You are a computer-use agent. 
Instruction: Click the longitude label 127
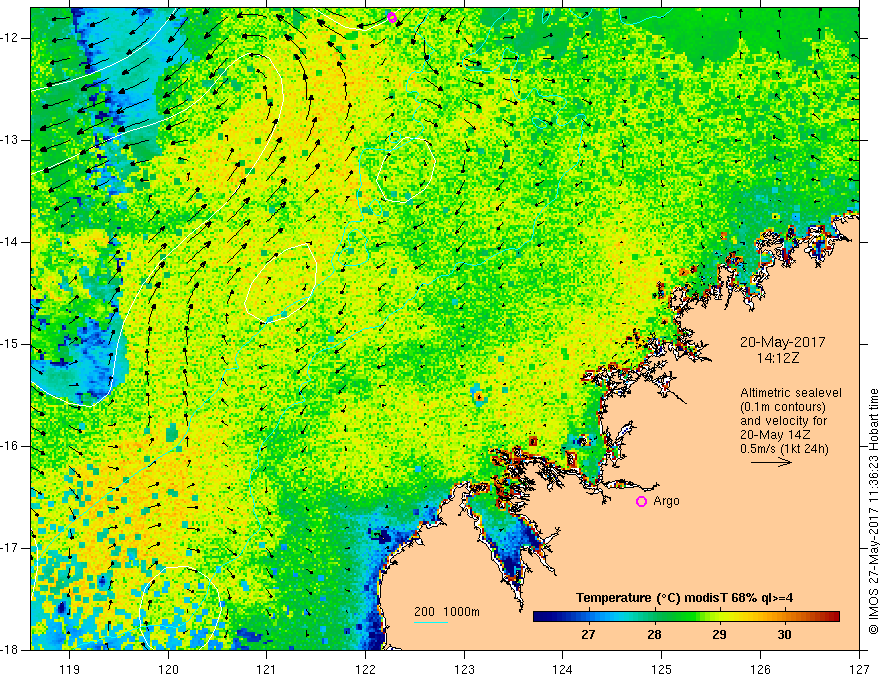(859, 670)
